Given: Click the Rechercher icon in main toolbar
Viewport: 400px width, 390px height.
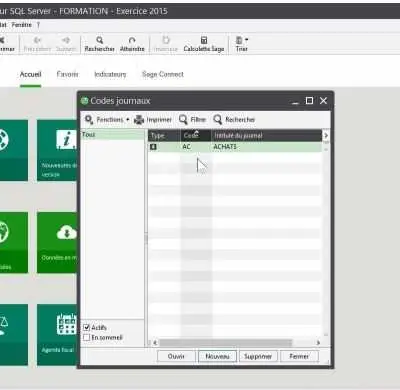Looking at the screenshot, I should (x=99, y=40).
